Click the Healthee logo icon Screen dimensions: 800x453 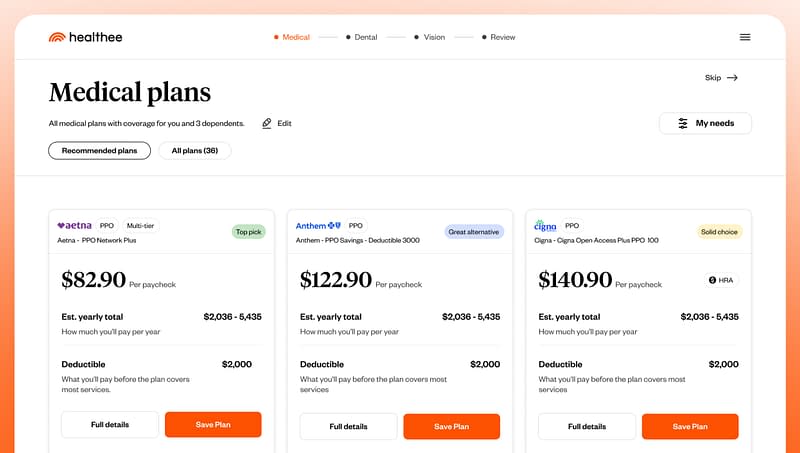57,37
